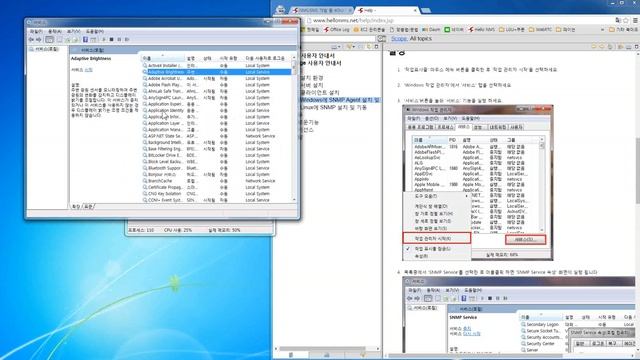
Task: Switch to the 표준 tab in Services
Action: click(x=88, y=207)
